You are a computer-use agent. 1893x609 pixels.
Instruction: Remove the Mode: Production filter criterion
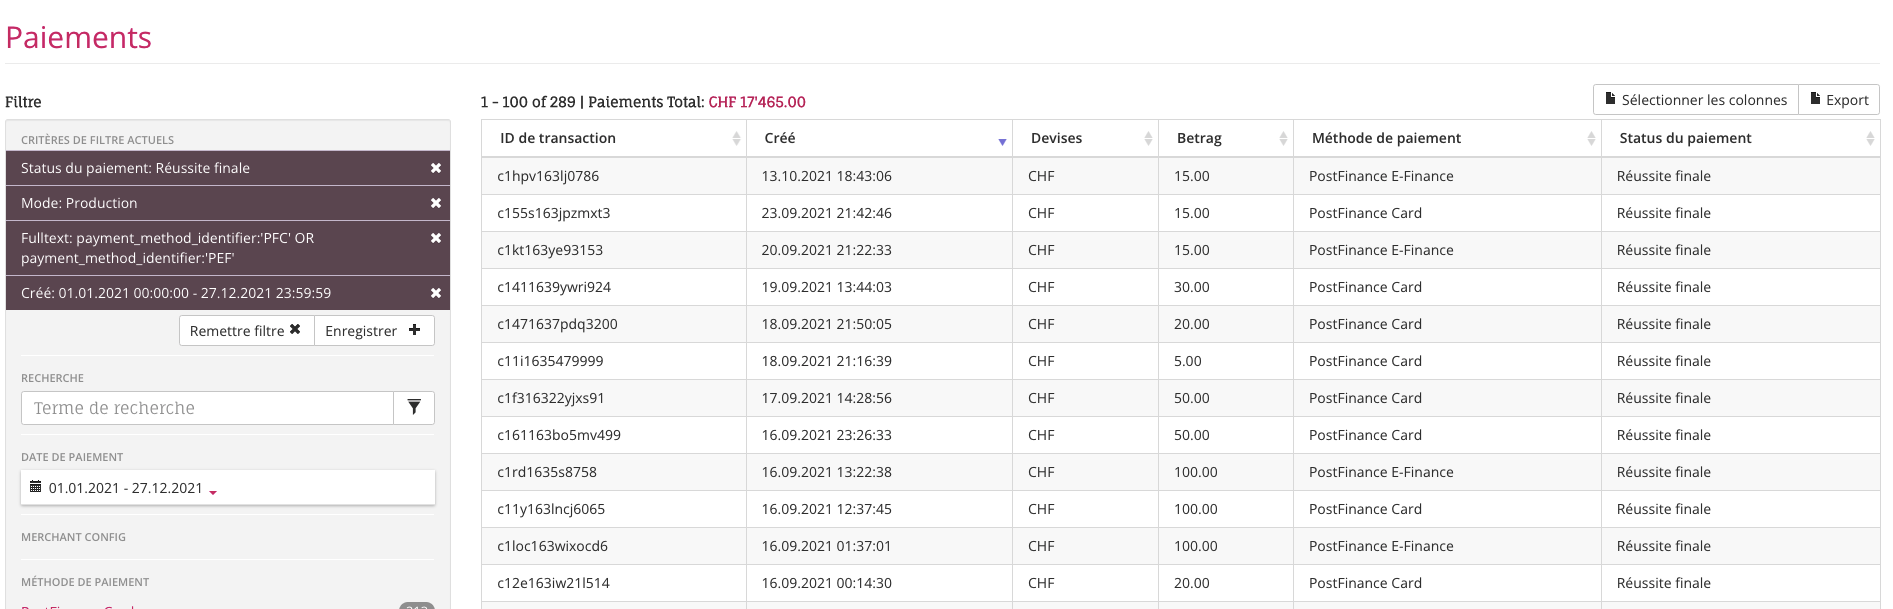point(436,203)
